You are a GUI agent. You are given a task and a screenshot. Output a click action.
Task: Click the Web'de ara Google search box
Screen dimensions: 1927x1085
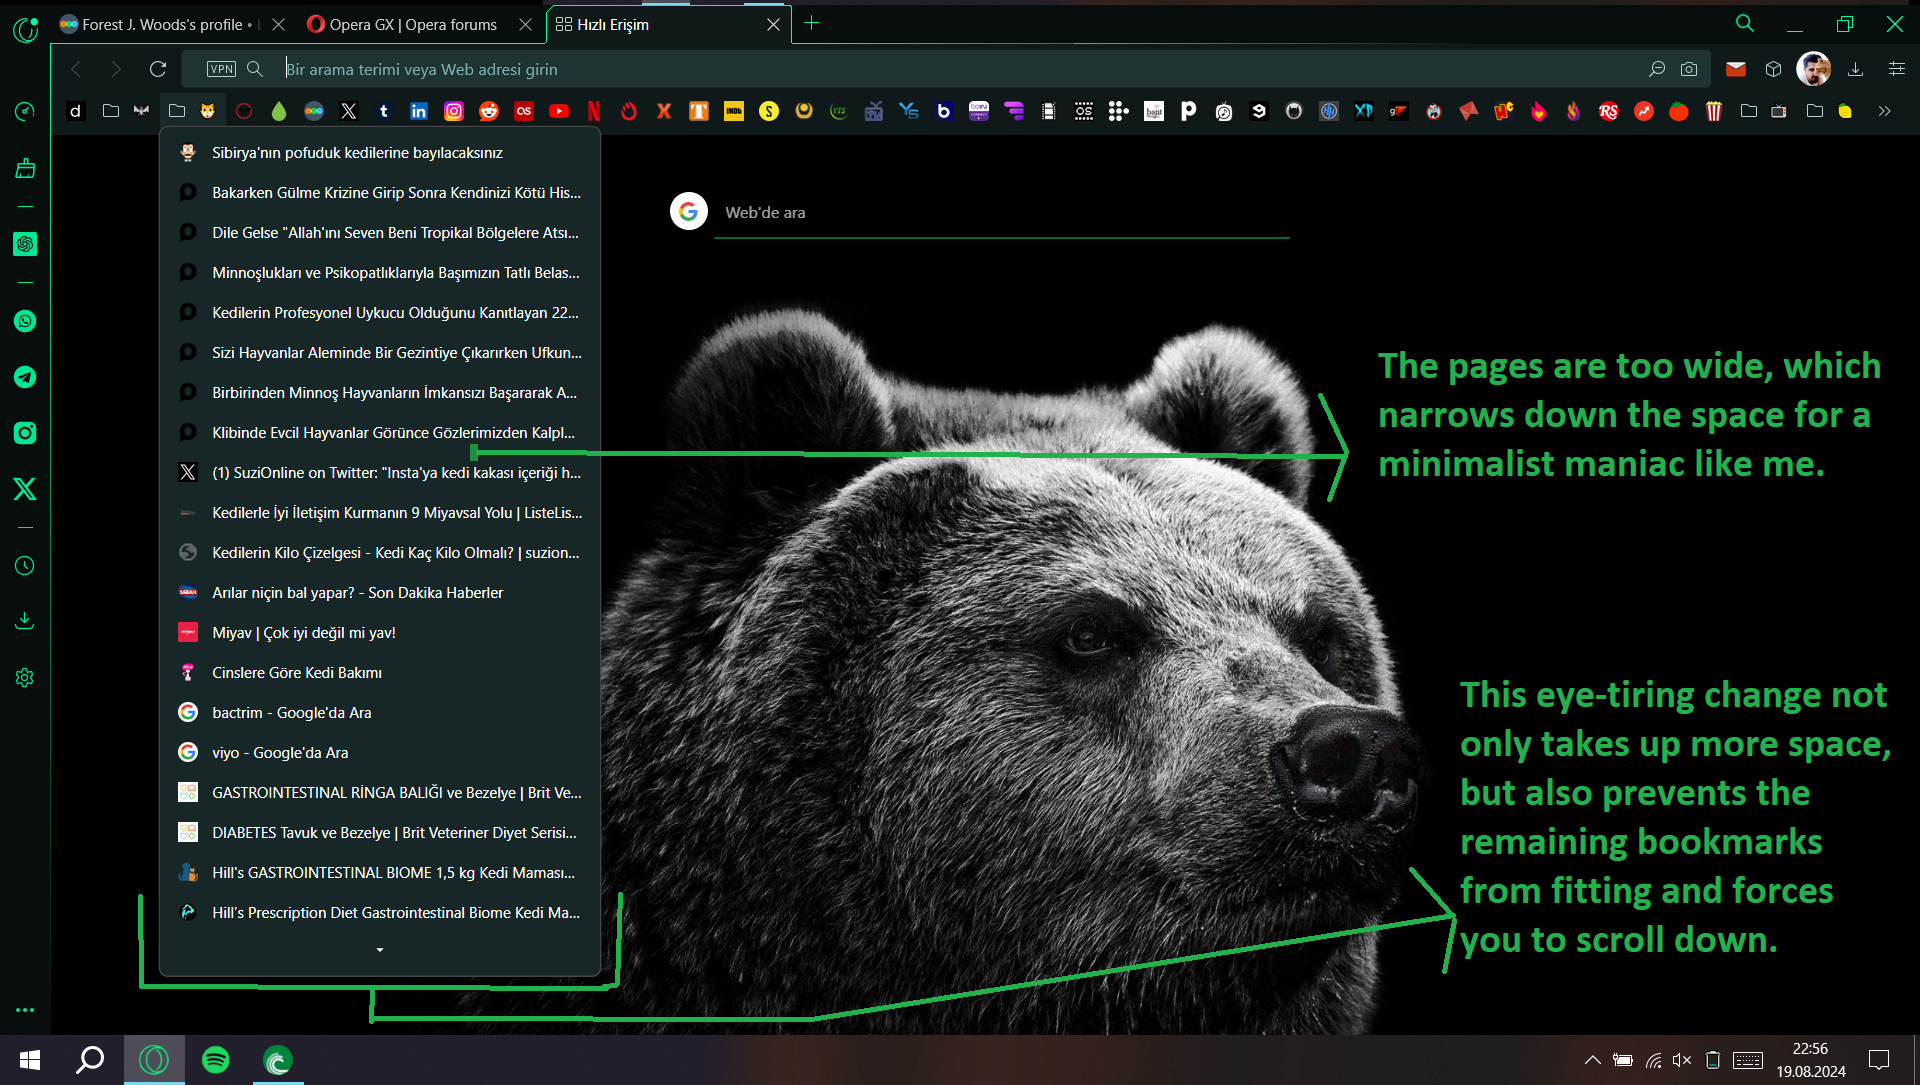point(1001,213)
